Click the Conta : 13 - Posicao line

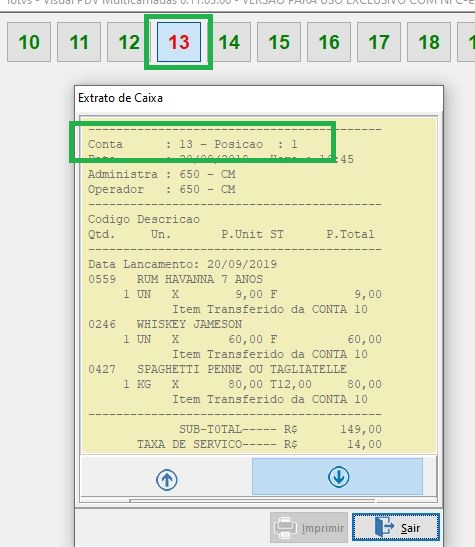click(x=193, y=144)
